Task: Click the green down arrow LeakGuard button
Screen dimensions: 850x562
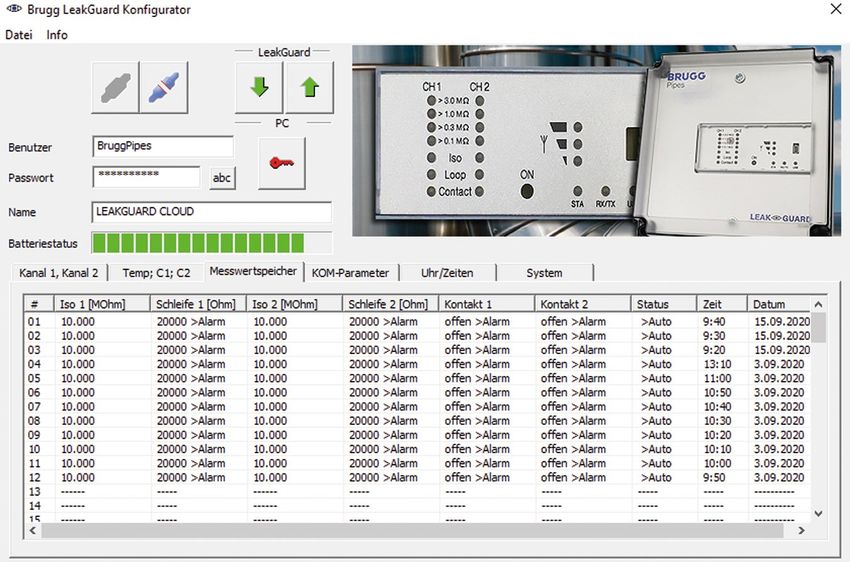Action: tap(259, 87)
